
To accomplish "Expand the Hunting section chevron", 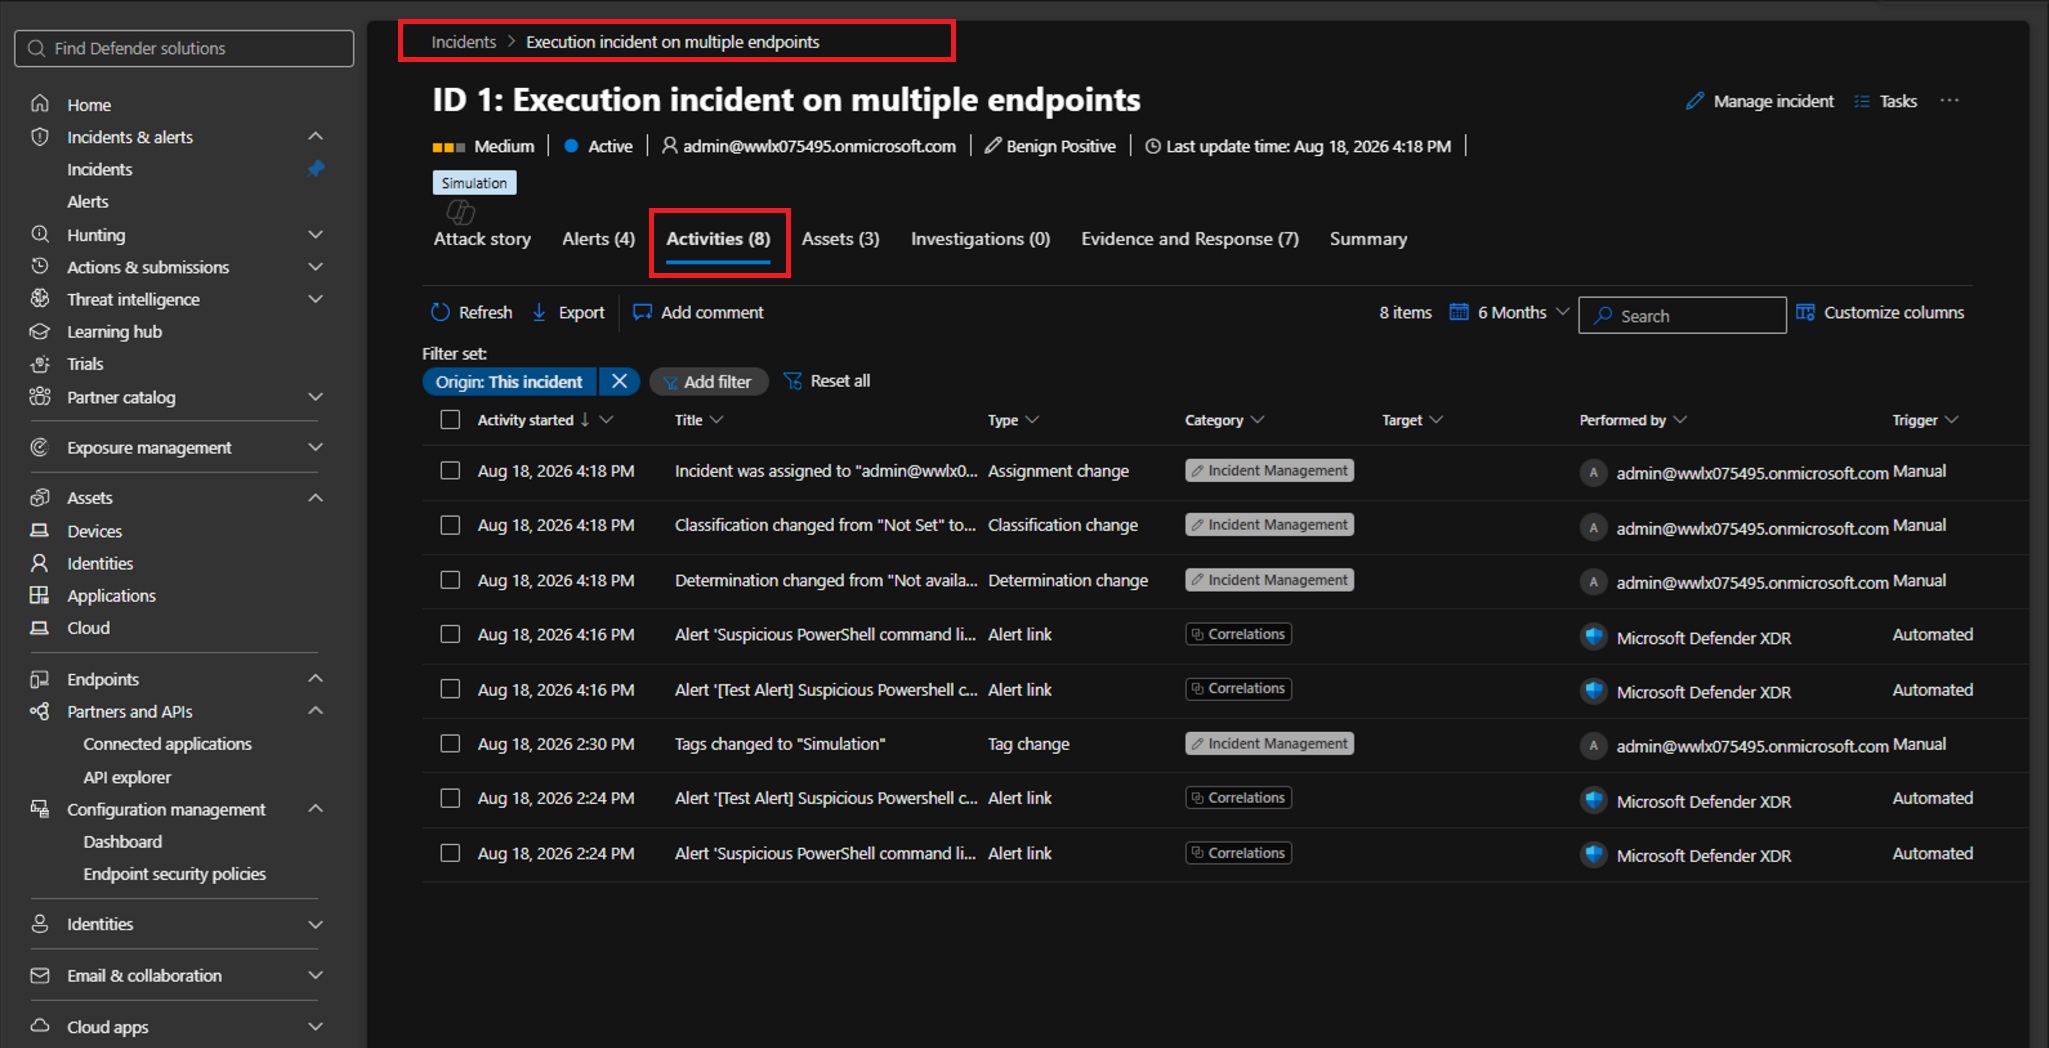I will click(316, 235).
